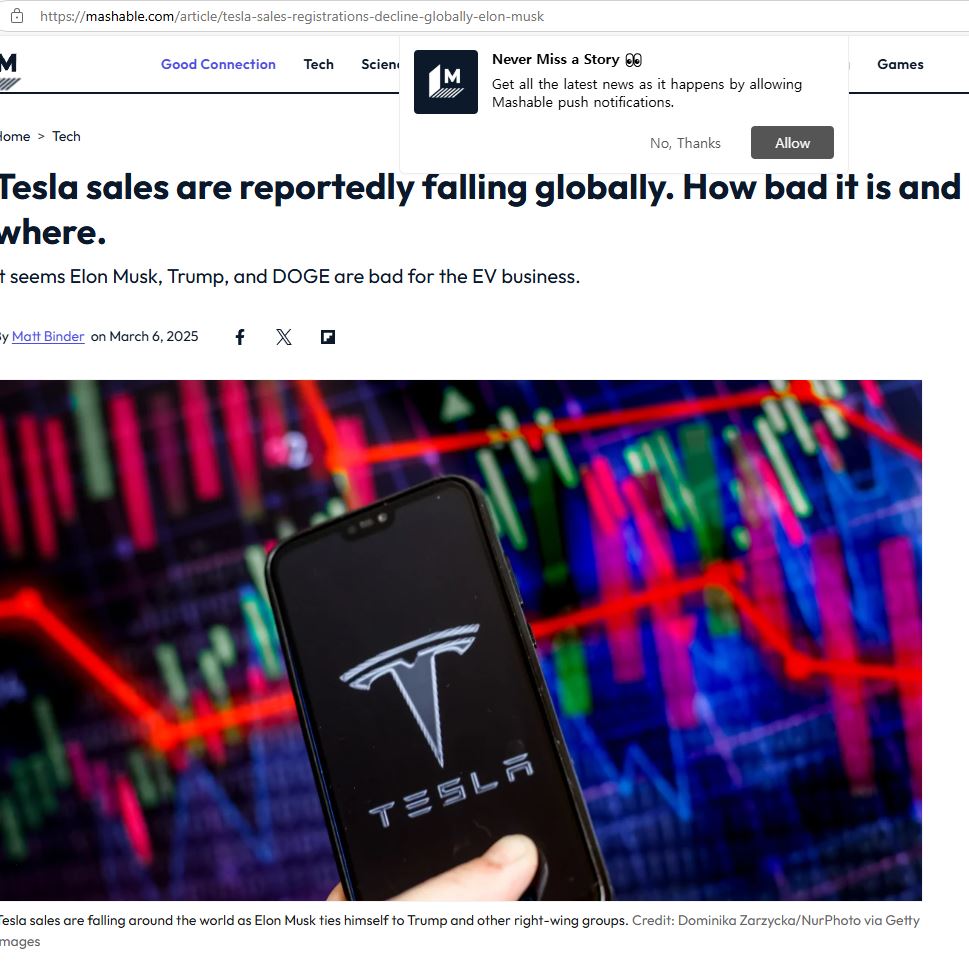This screenshot has width=969, height=964.
Task: Allow Mashable push notifications
Action: pyautogui.click(x=792, y=143)
